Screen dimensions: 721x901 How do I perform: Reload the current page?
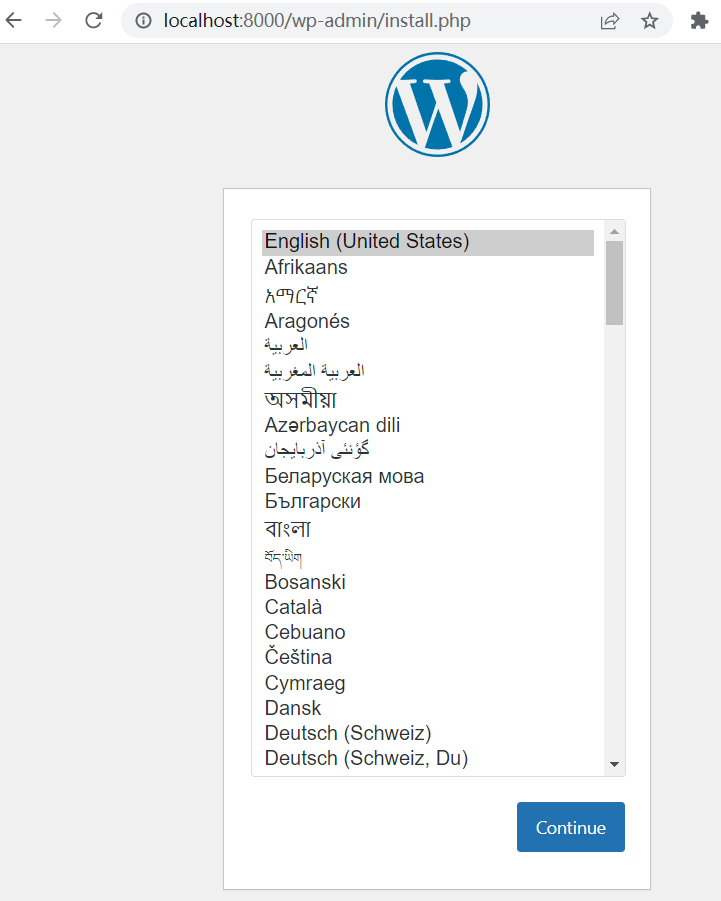click(x=94, y=20)
